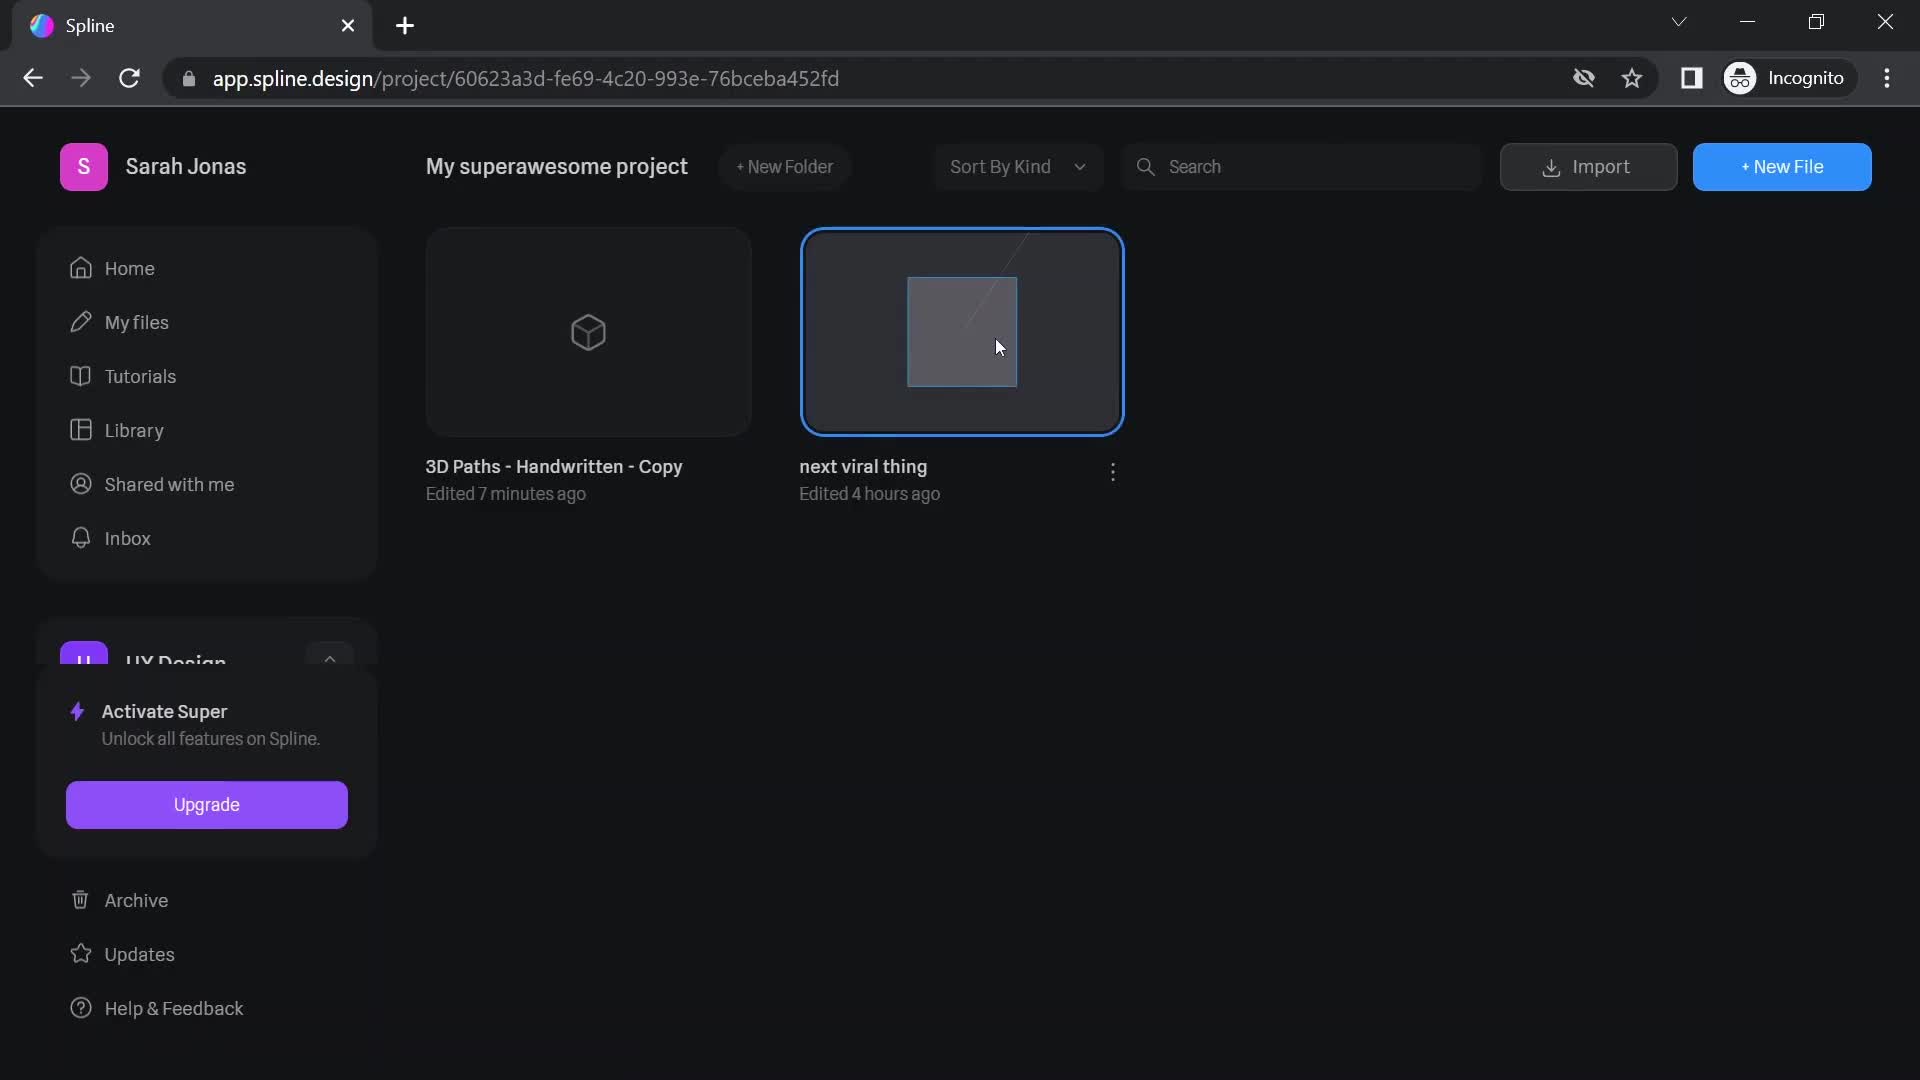Select the Spline browser tab

point(192,26)
